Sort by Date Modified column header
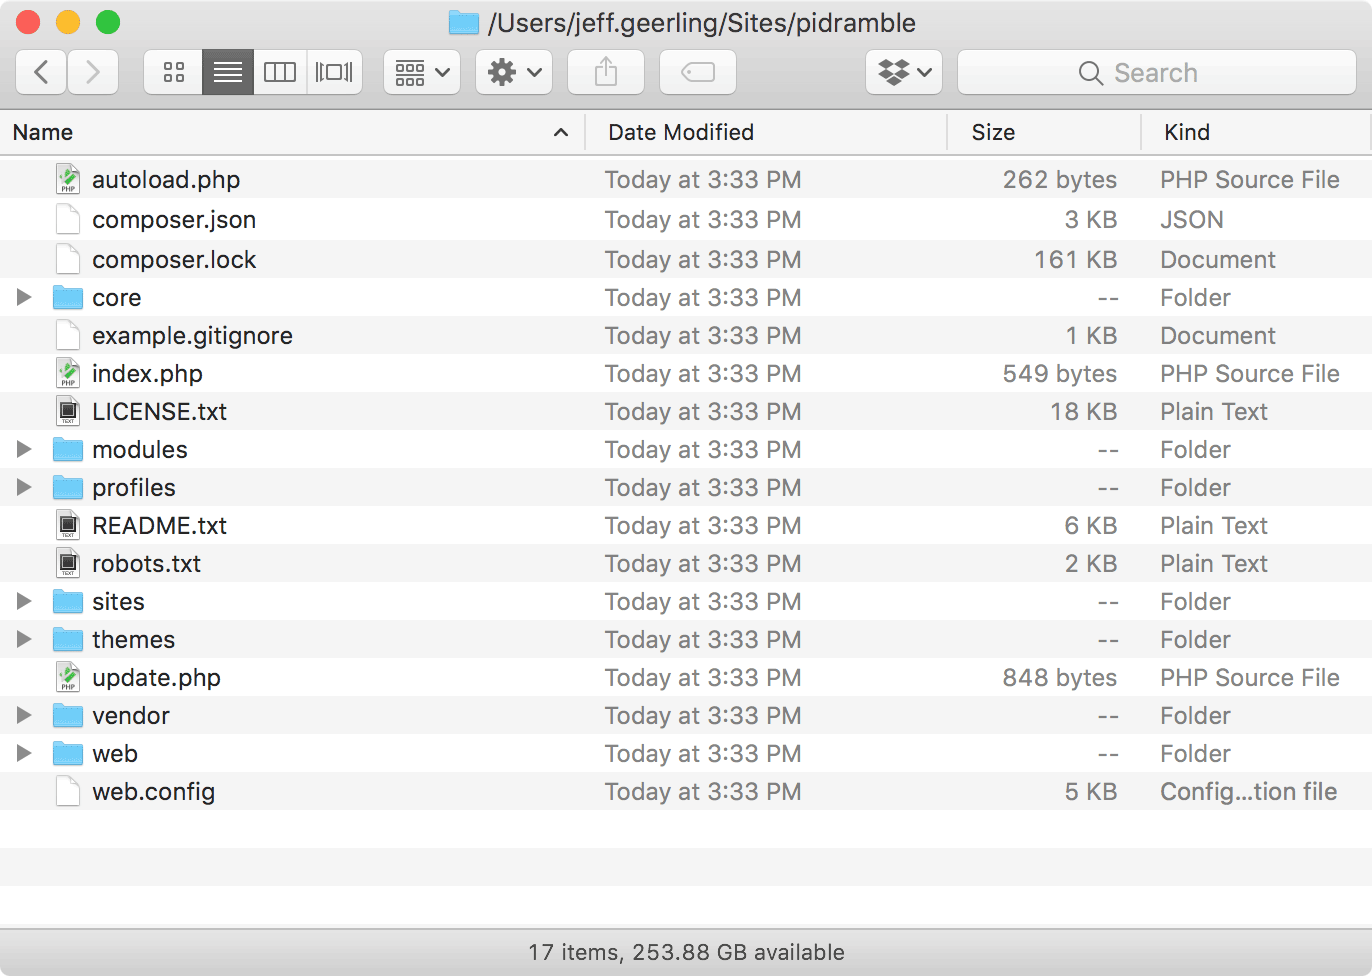The image size is (1372, 976). tap(766, 132)
